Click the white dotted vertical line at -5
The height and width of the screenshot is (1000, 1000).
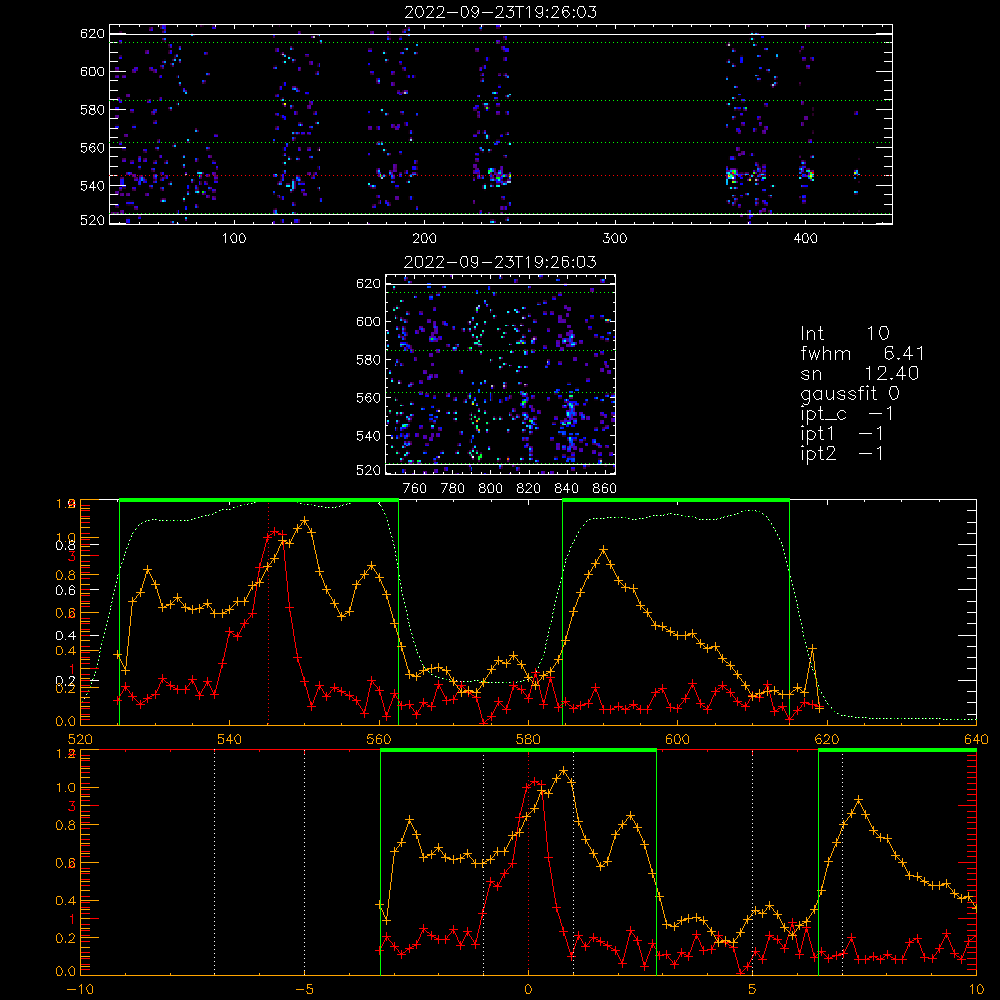304,862
